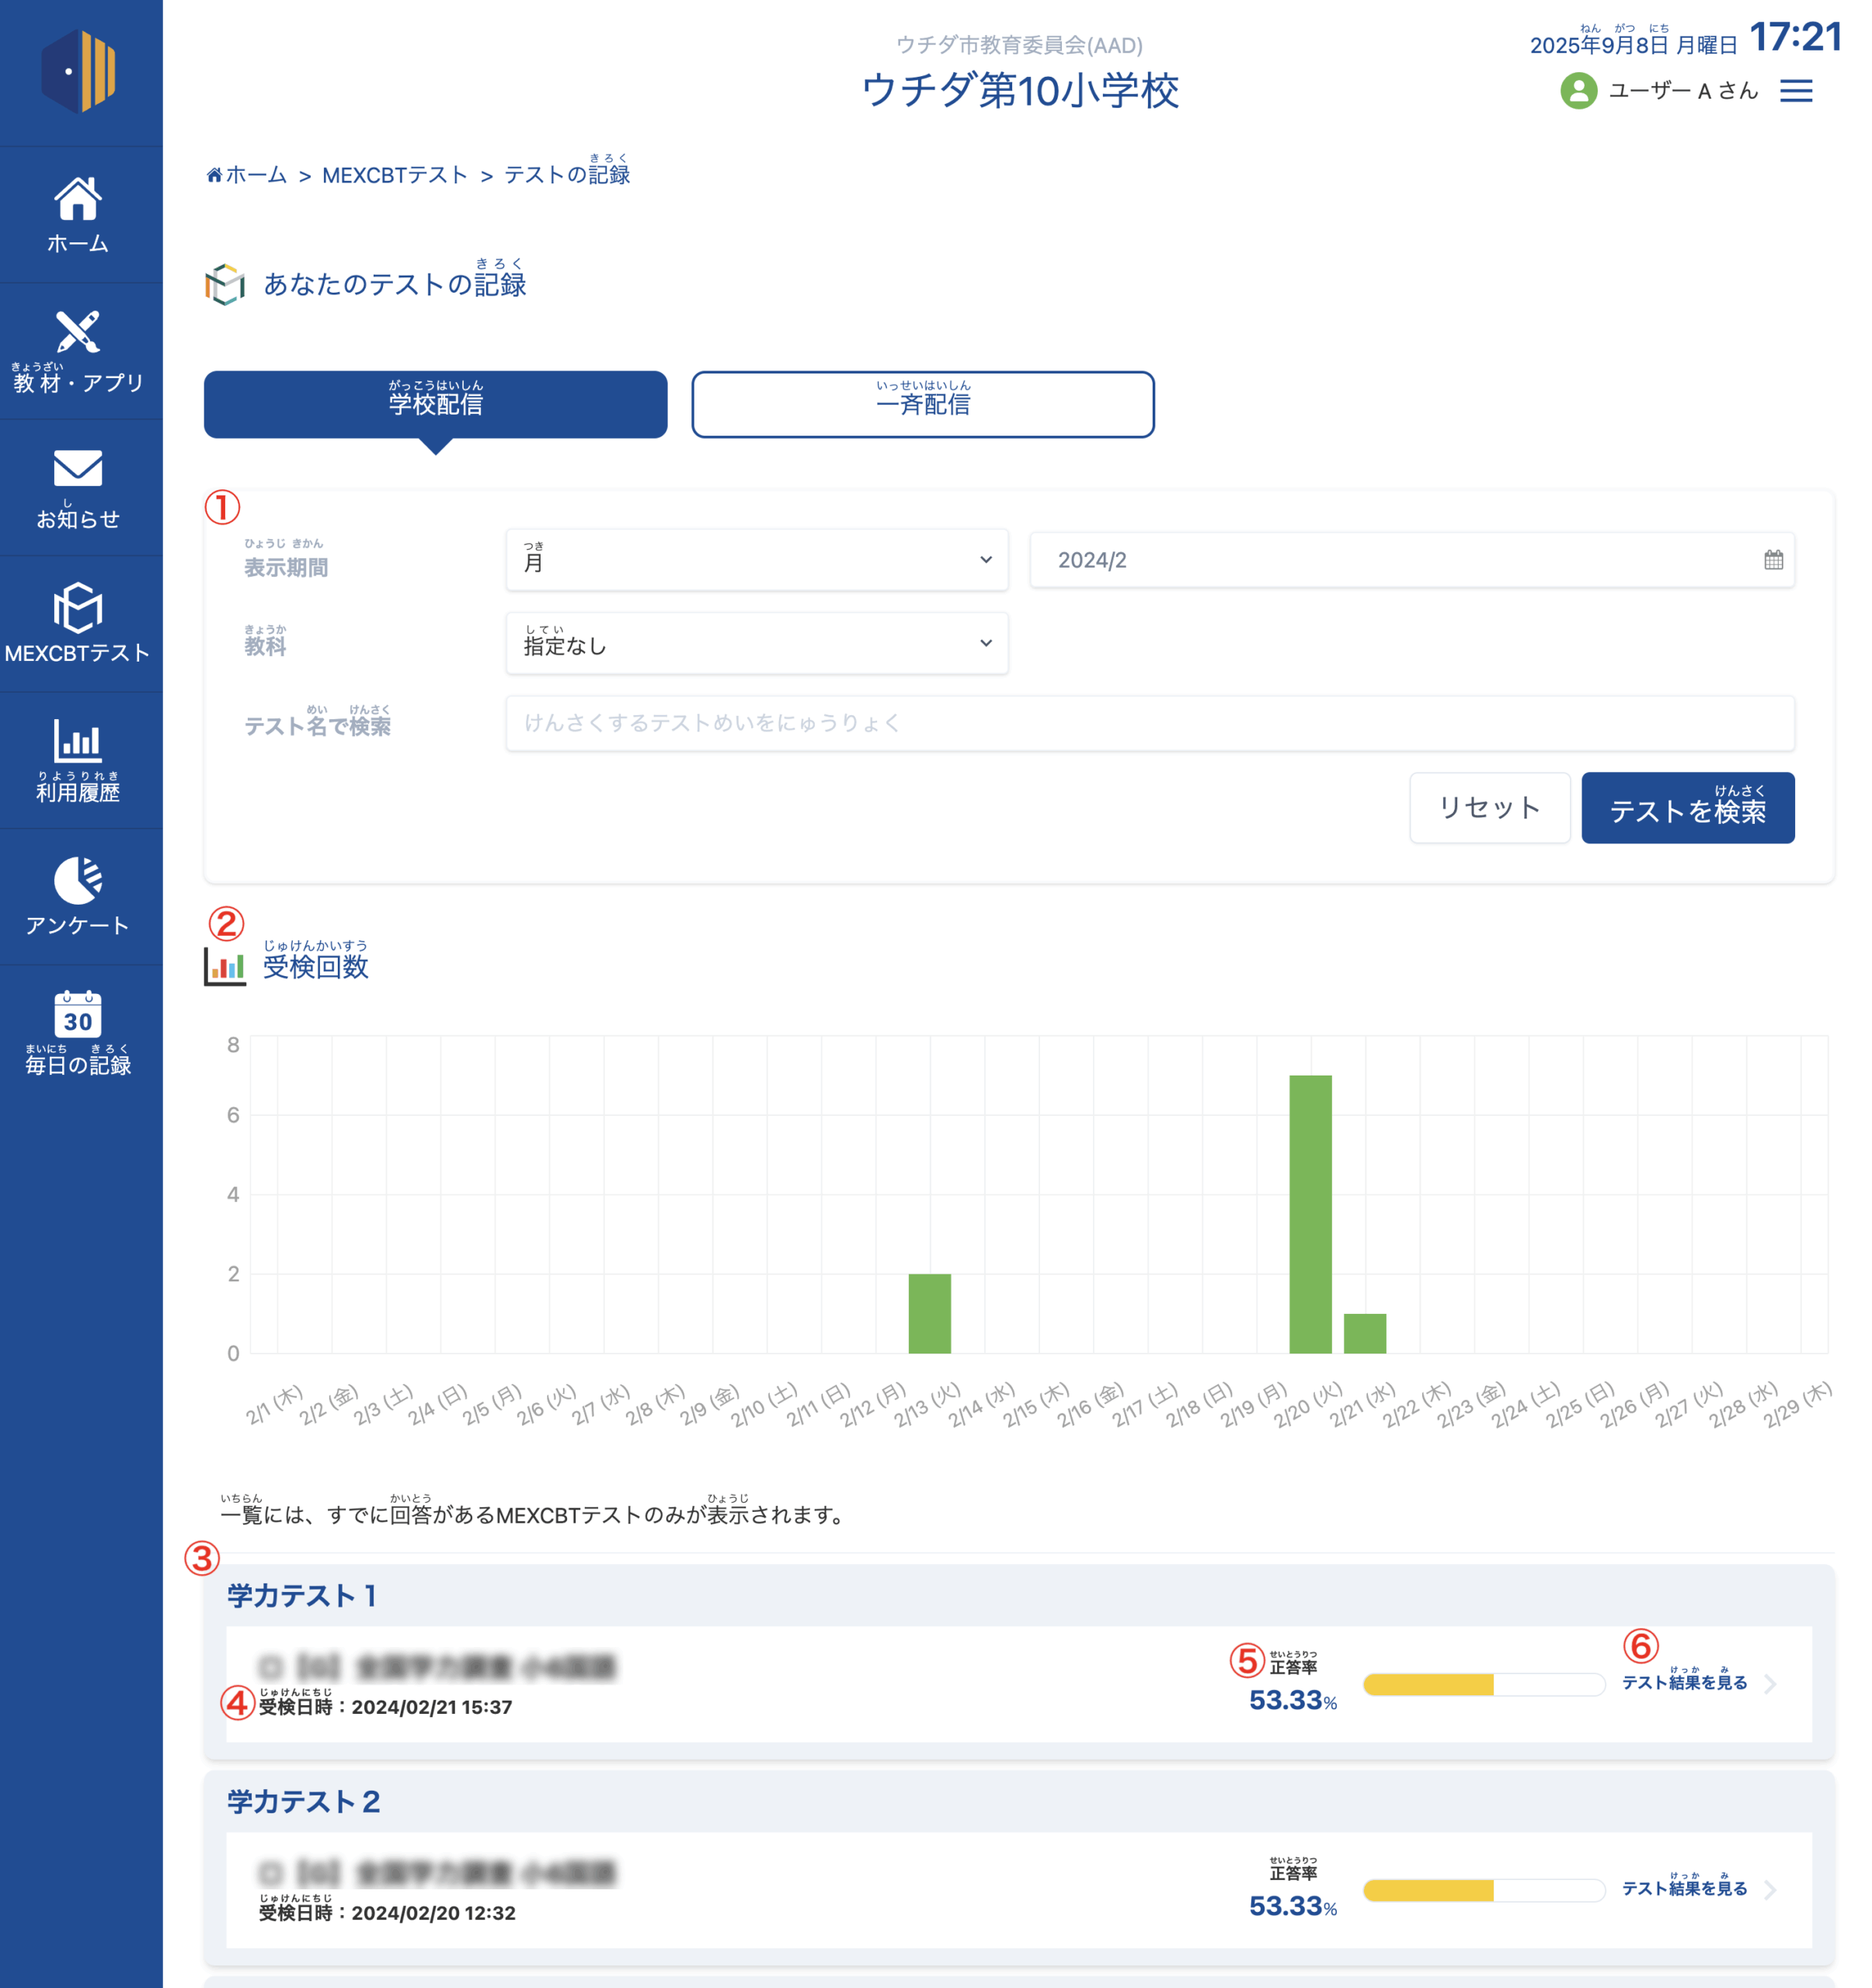Open アンケート from the sidebar pie chart icon

click(x=78, y=880)
